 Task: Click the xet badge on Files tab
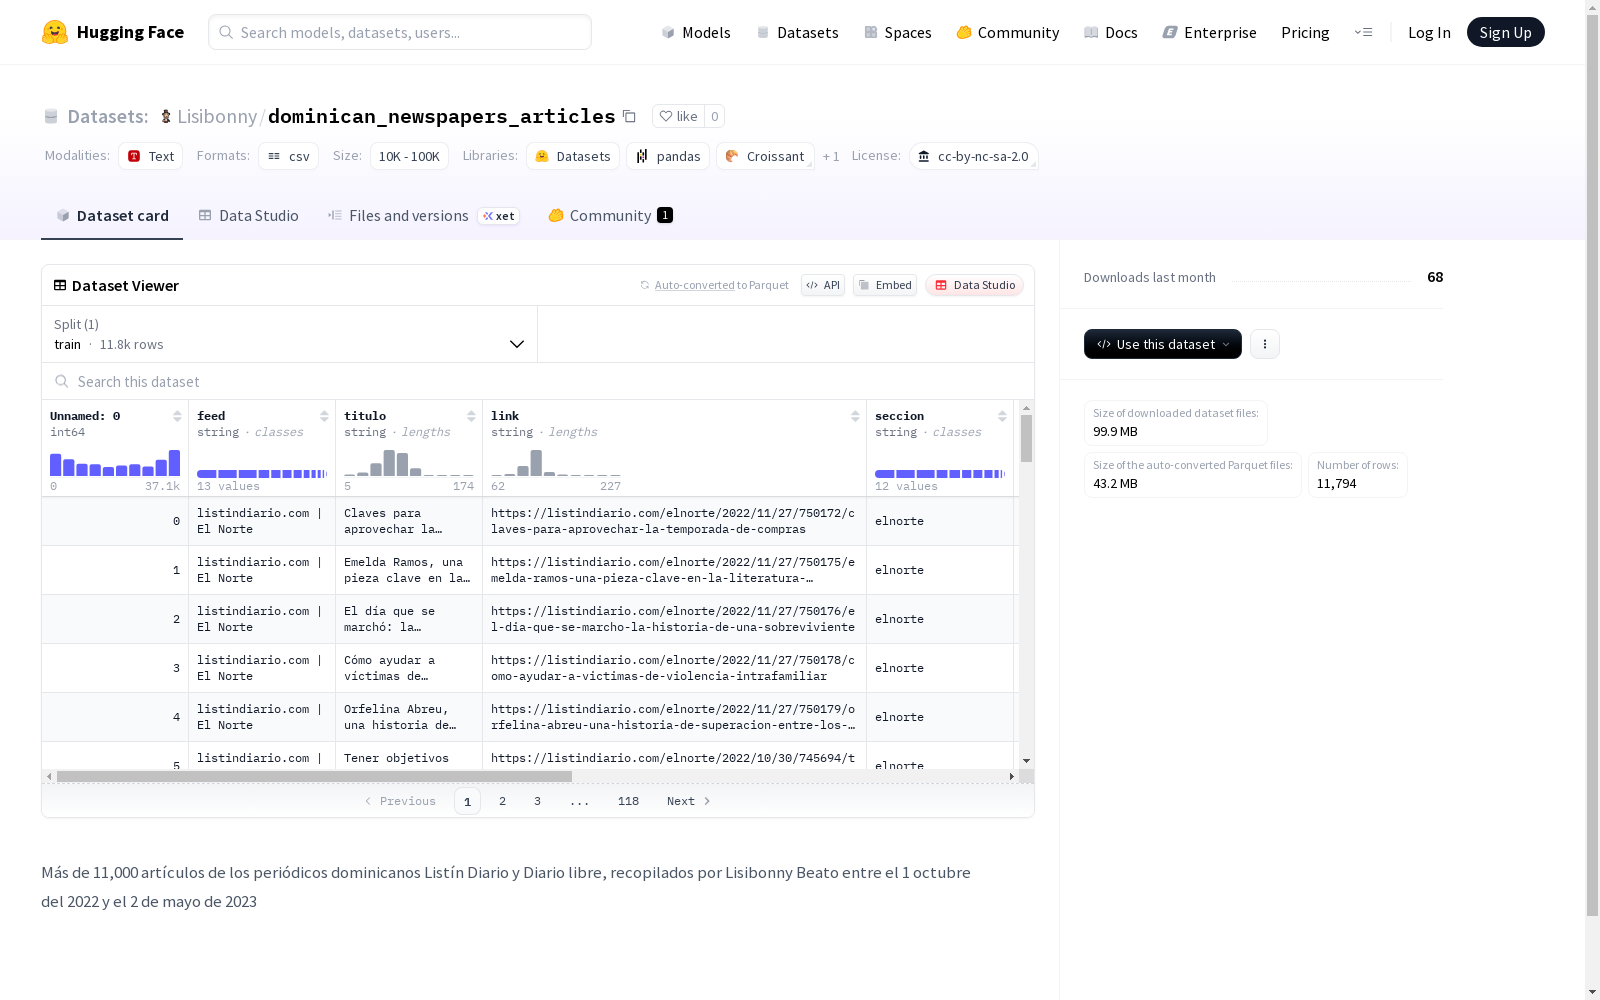pyautogui.click(x=498, y=216)
